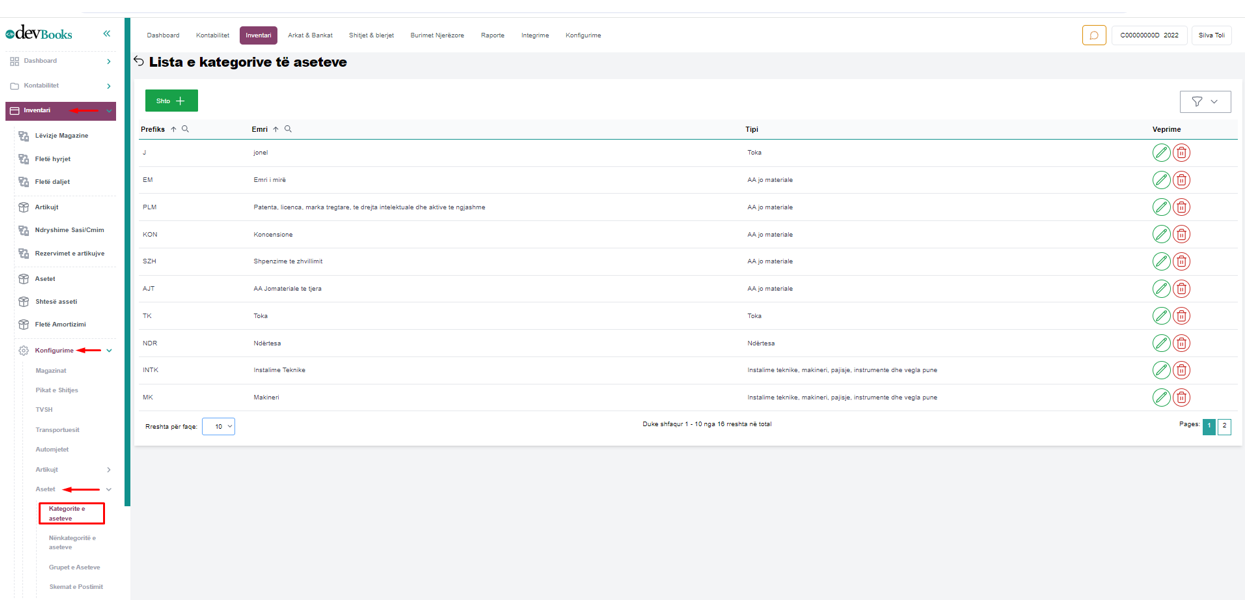The image size is (1248, 600).
Task: Open the rows per page dropdown
Action: click(218, 426)
